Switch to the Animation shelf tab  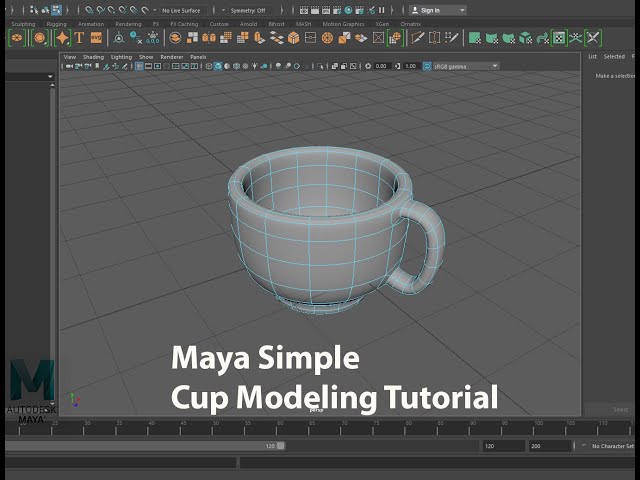click(x=91, y=24)
